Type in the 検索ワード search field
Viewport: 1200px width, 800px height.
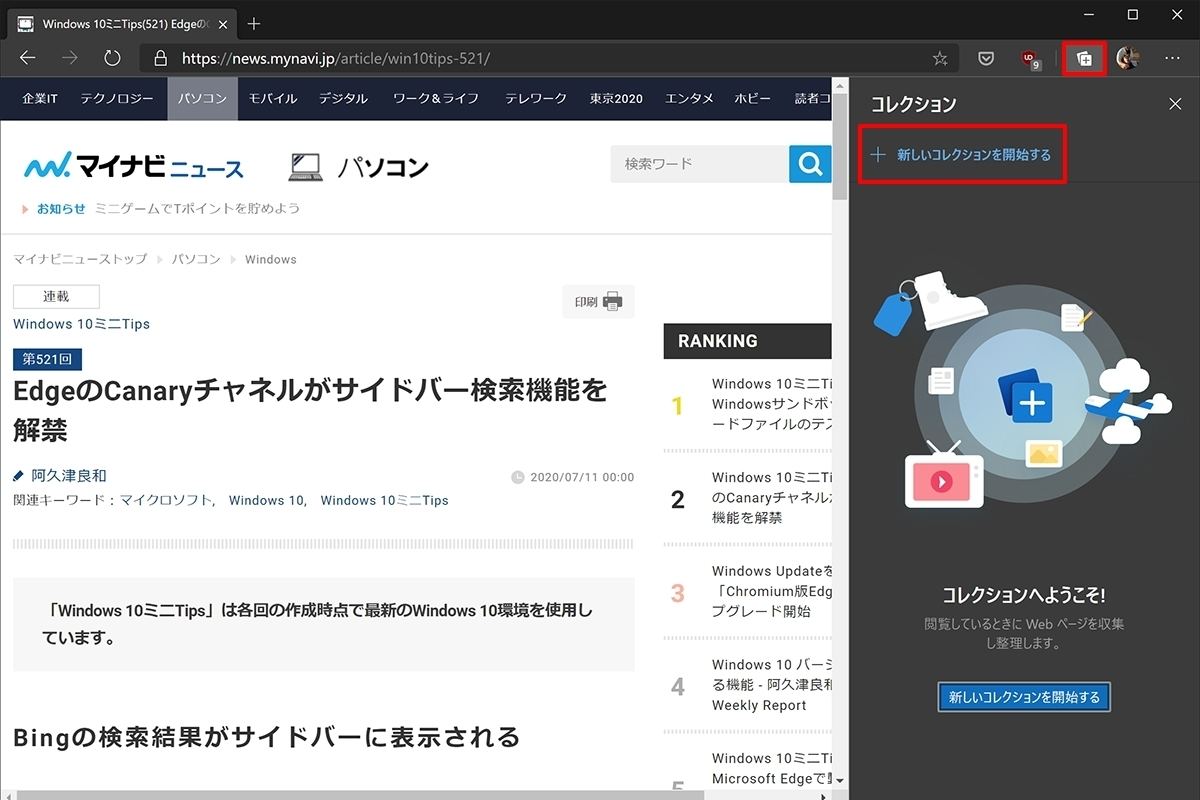click(699, 164)
